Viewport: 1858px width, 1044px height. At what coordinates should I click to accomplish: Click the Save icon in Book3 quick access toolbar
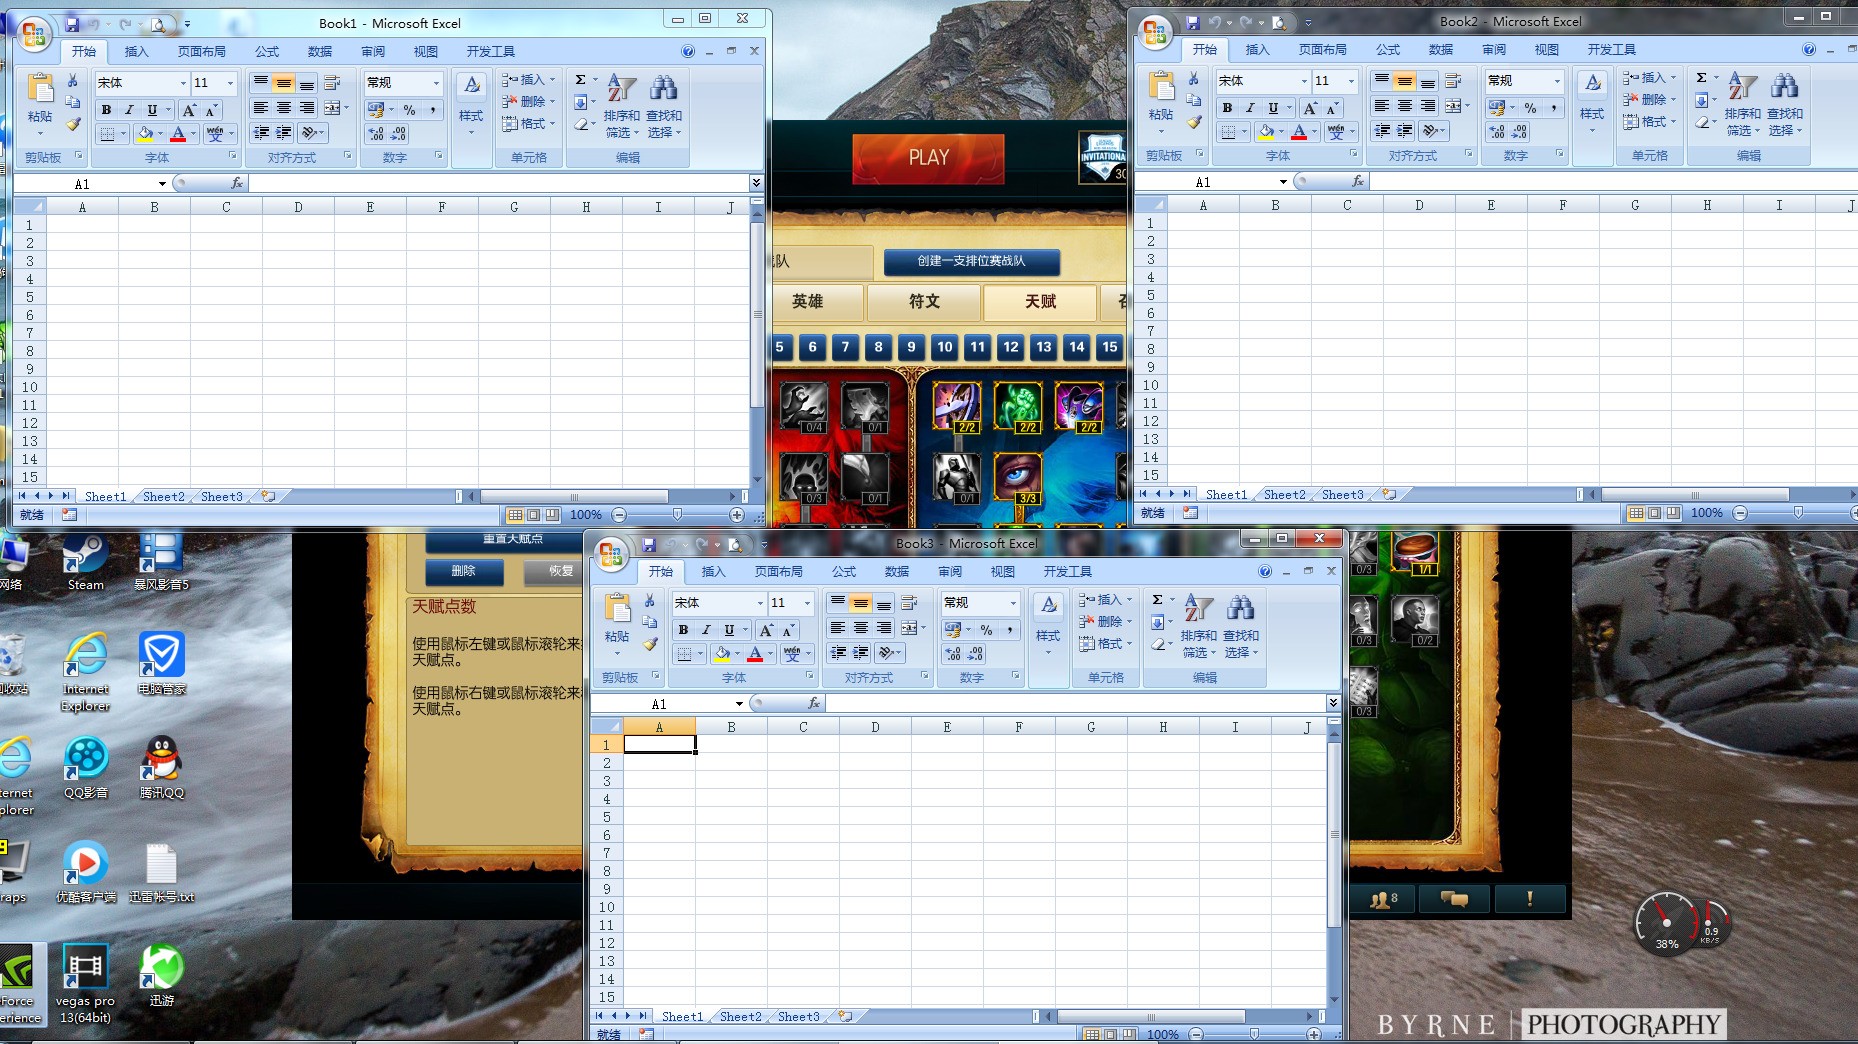click(x=649, y=545)
